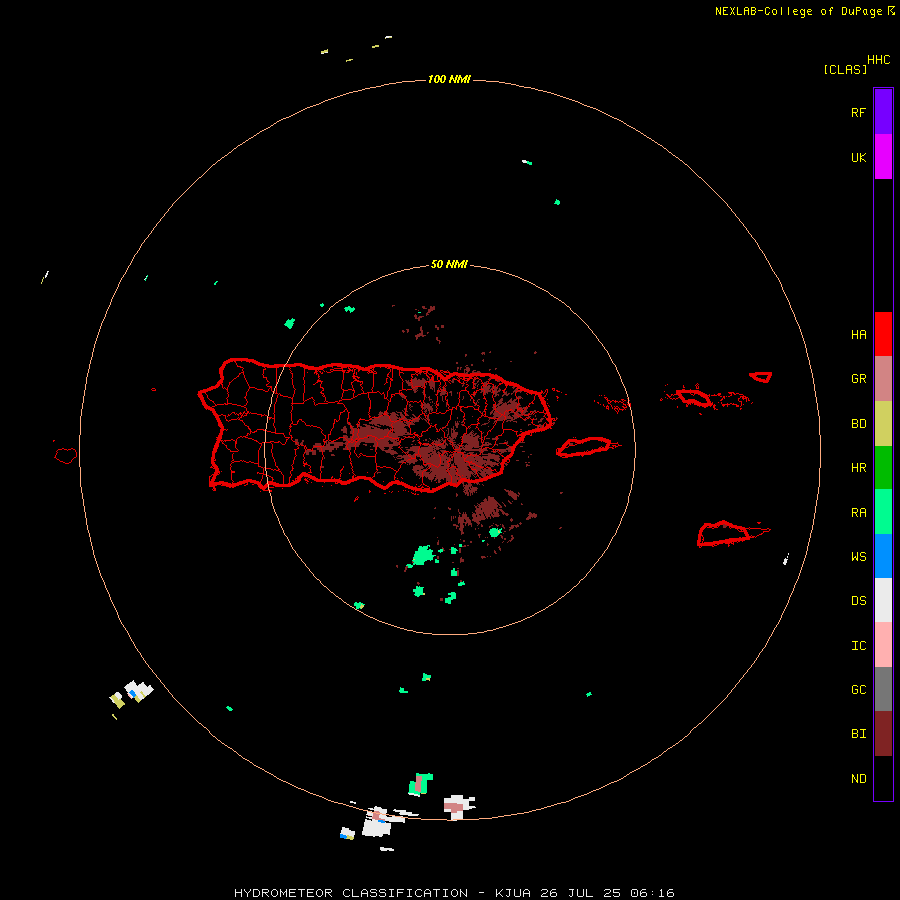Viewport: 900px width, 900px height.
Task: Click the BI brown legend swatch
Action: point(883,734)
